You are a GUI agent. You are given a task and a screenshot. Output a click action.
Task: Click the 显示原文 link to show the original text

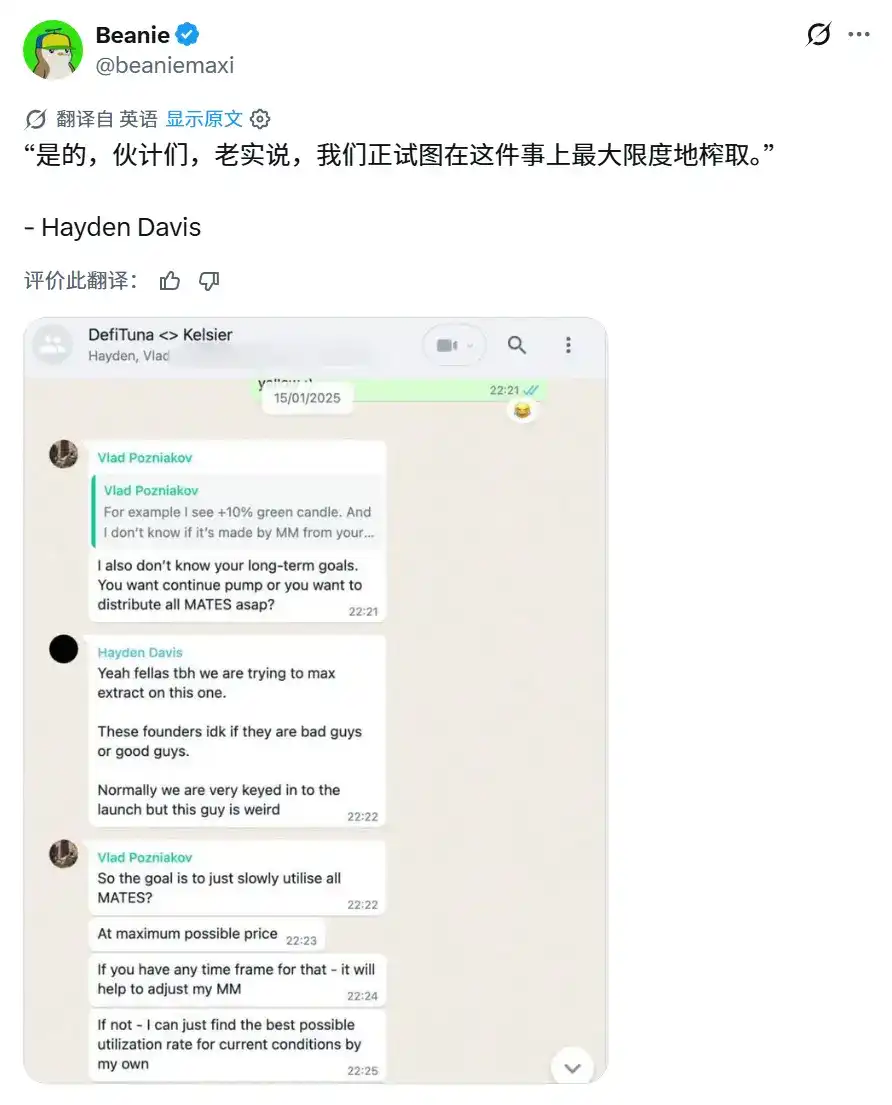(x=204, y=119)
